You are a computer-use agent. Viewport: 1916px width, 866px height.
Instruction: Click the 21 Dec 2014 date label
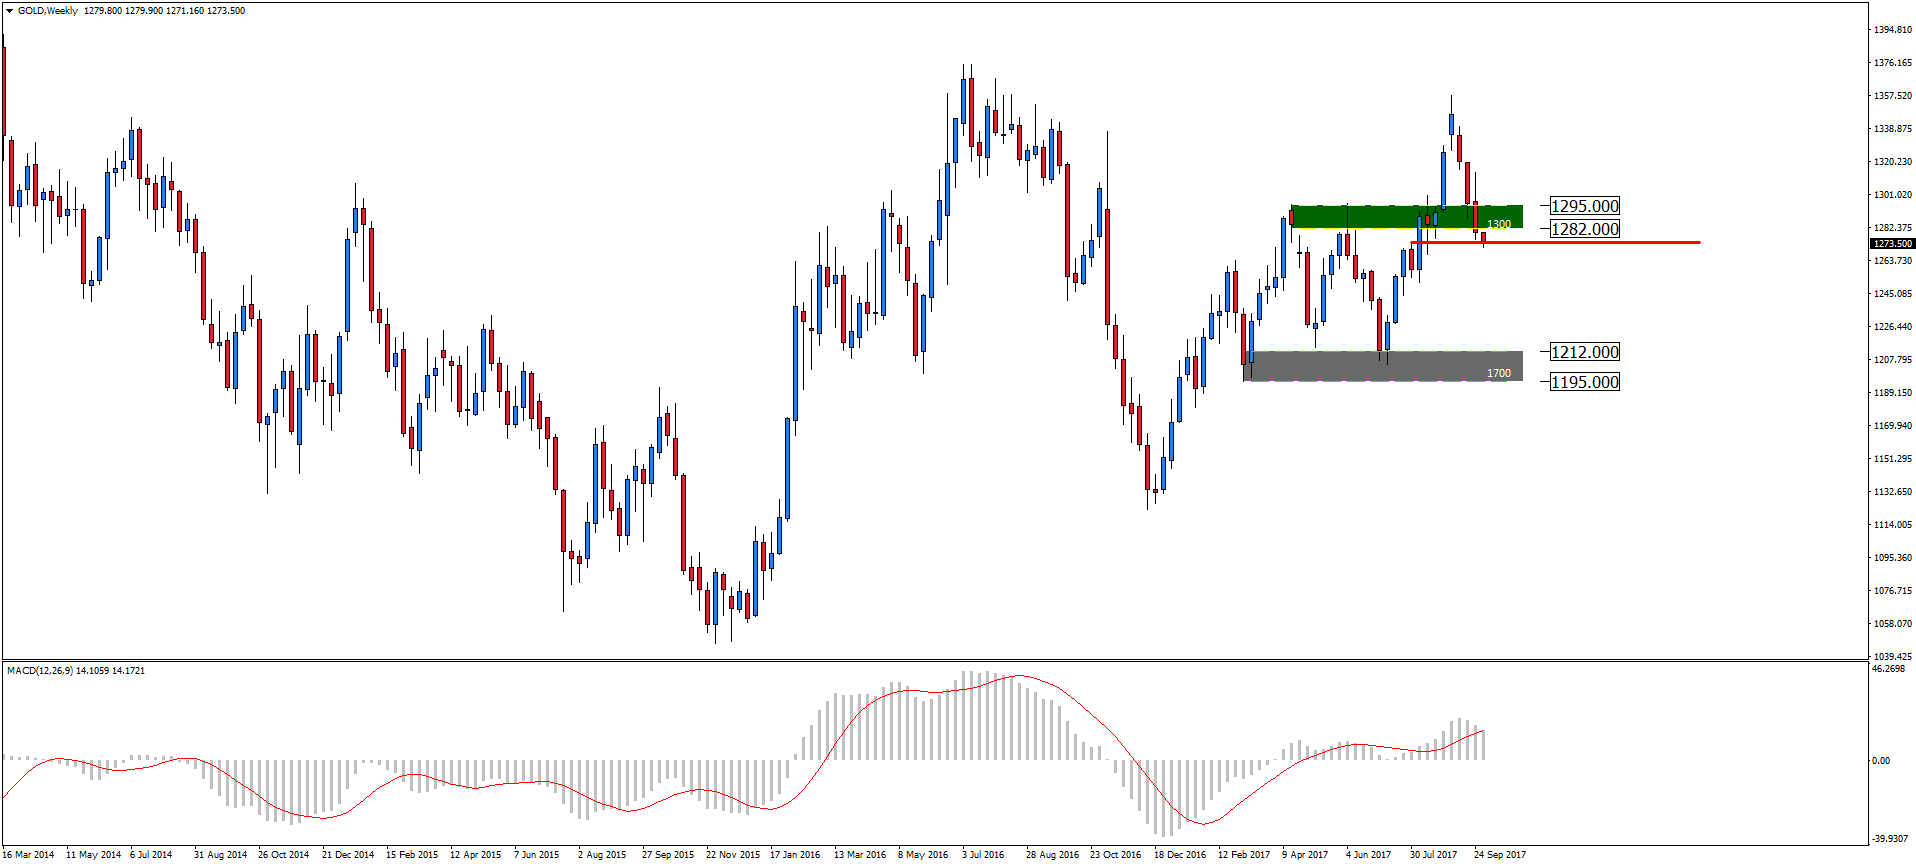[348, 855]
